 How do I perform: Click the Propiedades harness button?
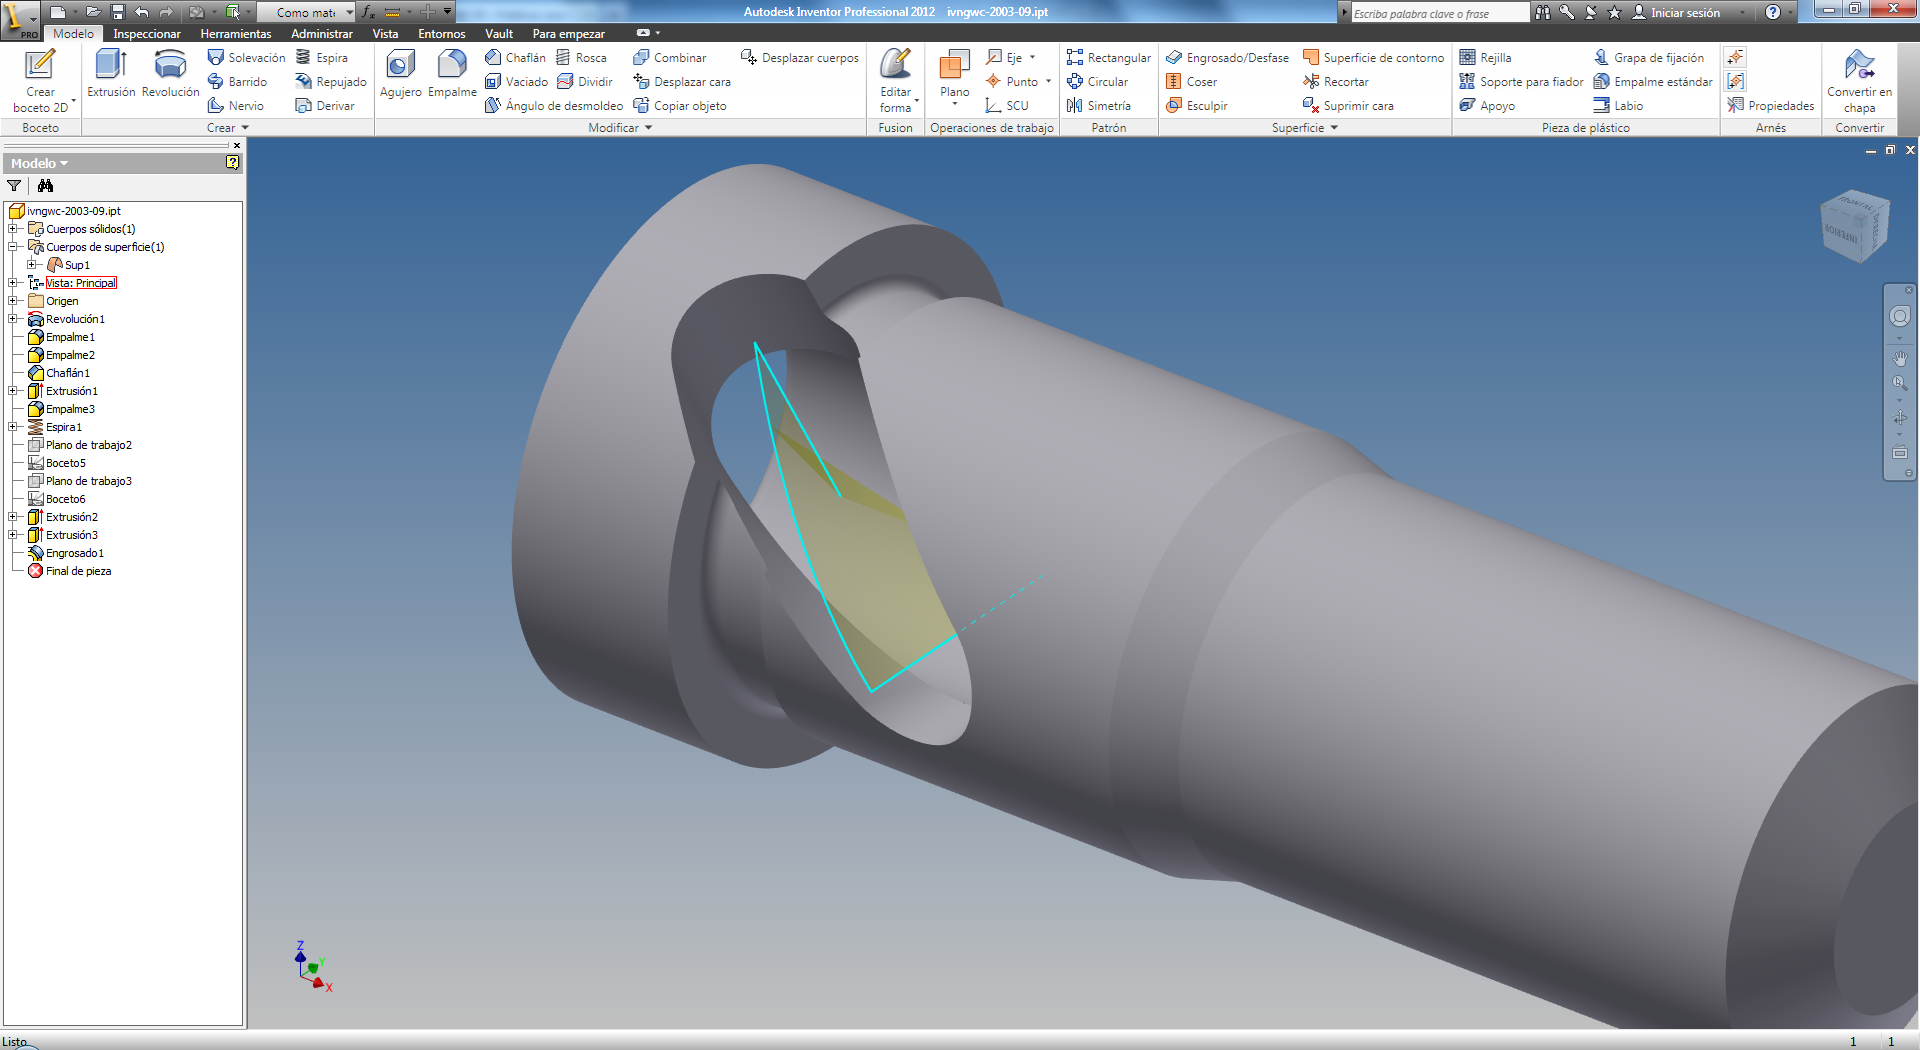(x=1770, y=105)
